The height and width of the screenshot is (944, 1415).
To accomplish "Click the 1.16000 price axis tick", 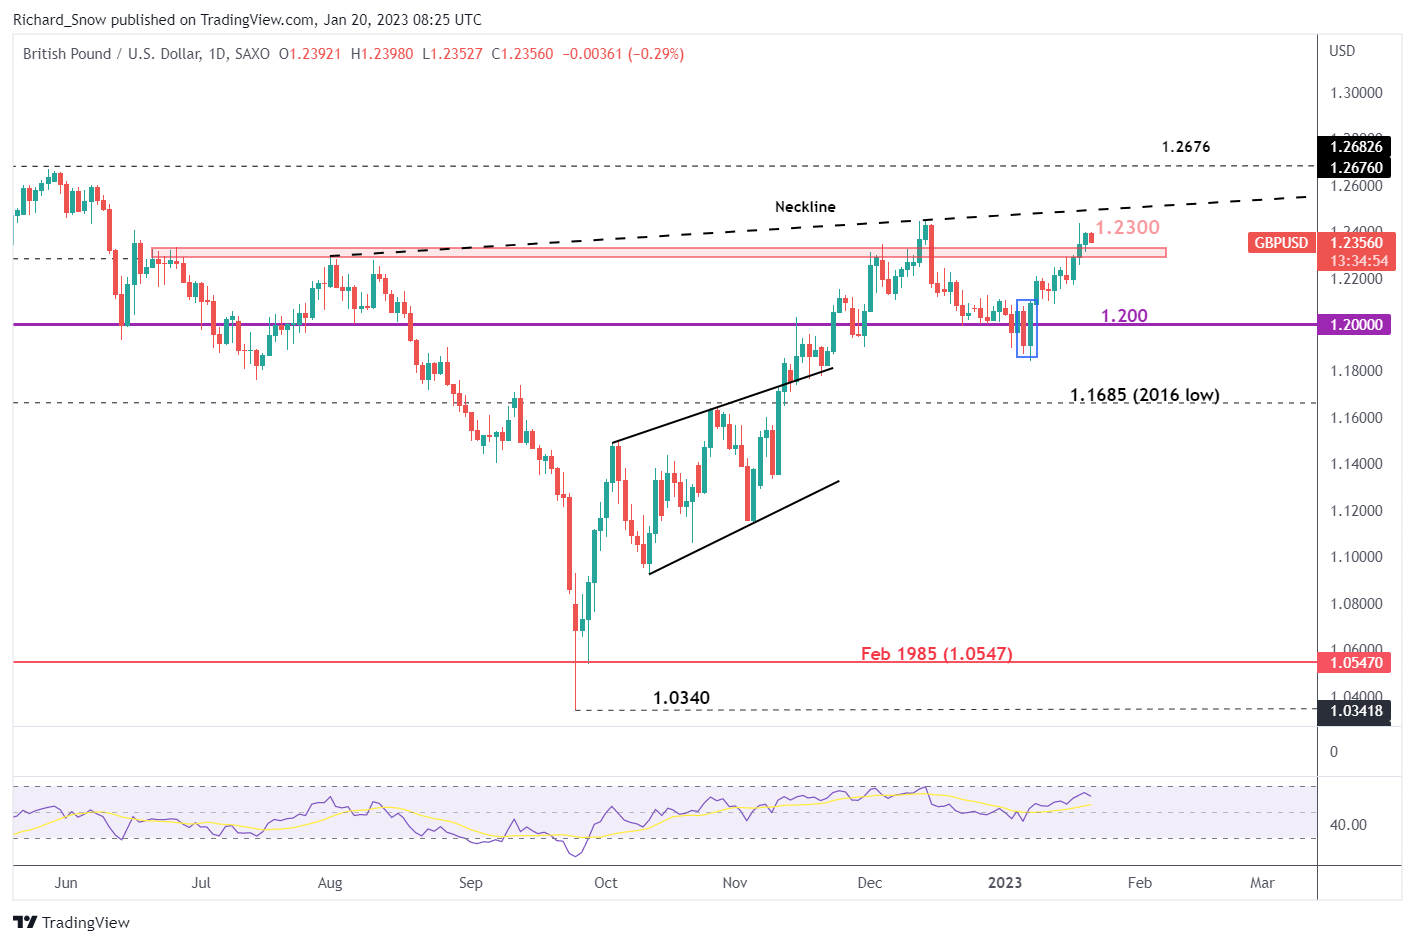I will (1356, 418).
